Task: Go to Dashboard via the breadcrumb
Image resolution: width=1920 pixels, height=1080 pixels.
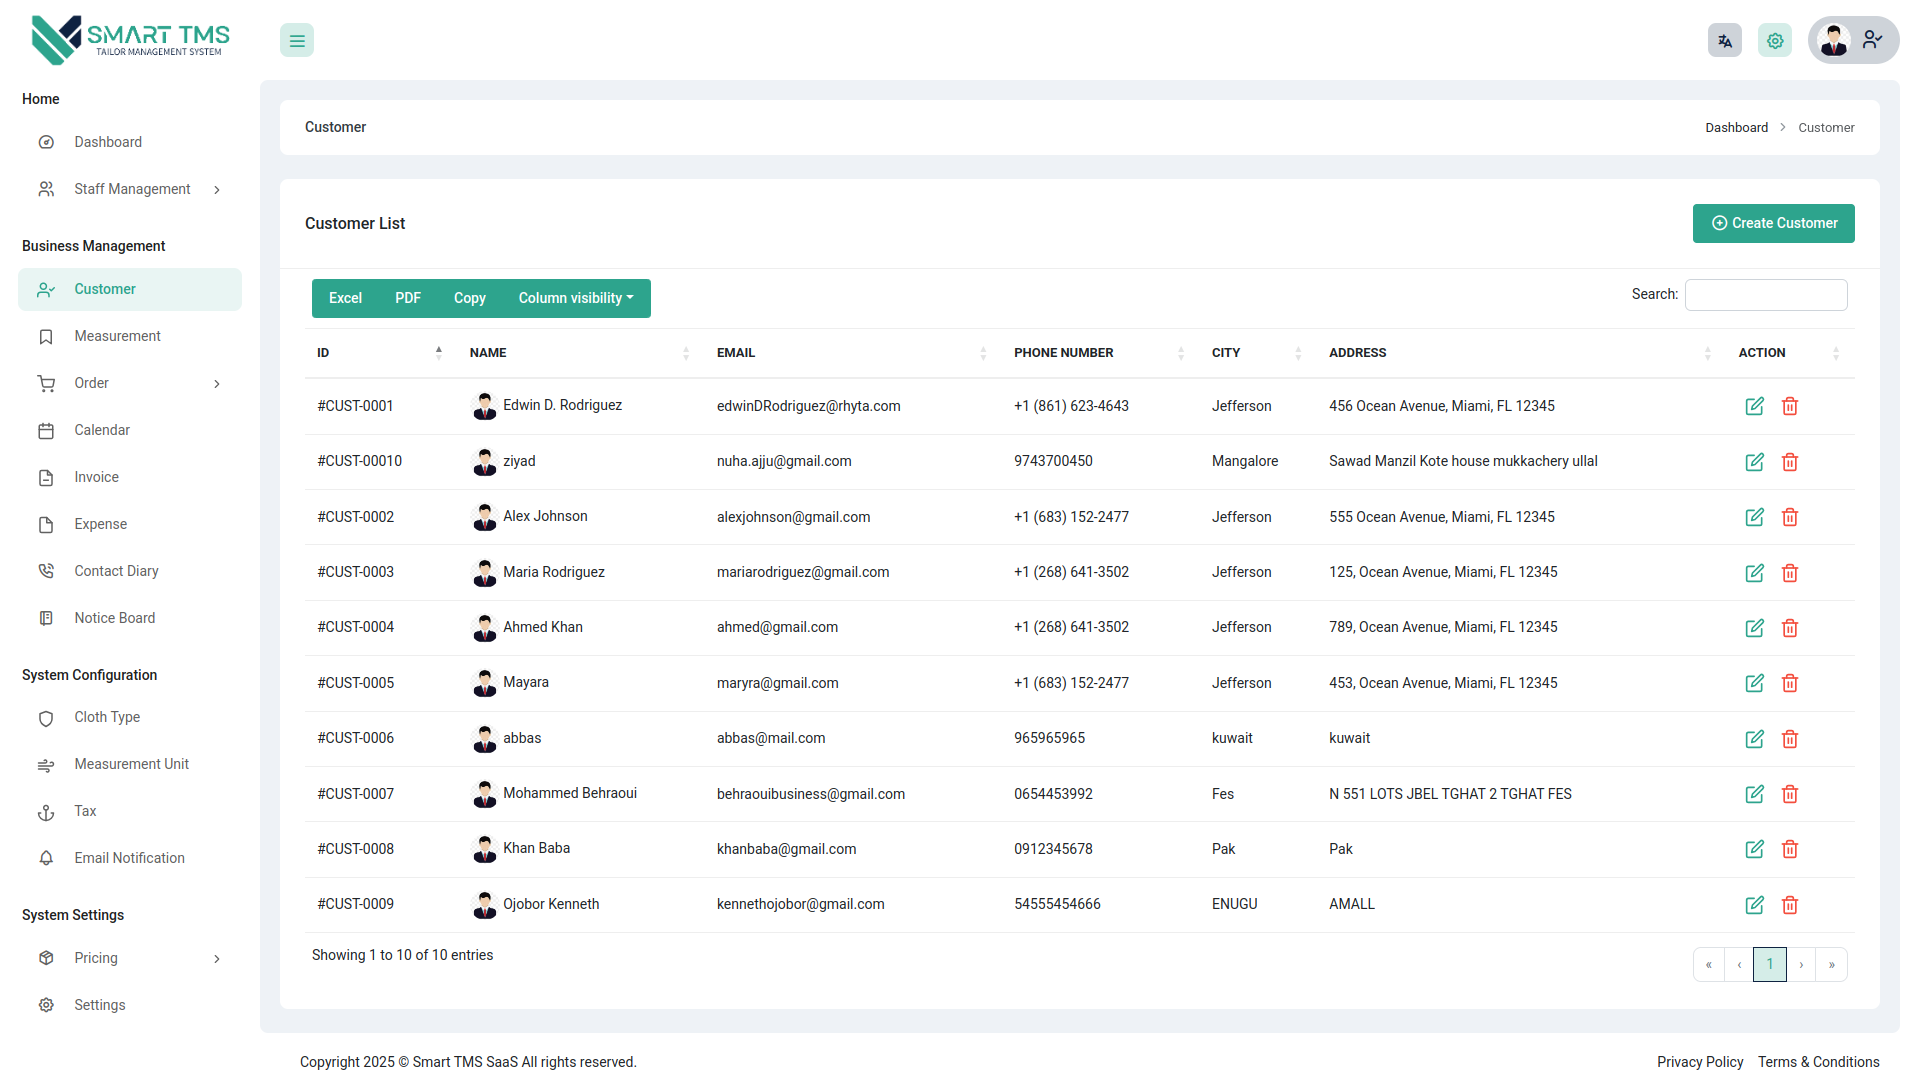Action: pos(1737,127)
